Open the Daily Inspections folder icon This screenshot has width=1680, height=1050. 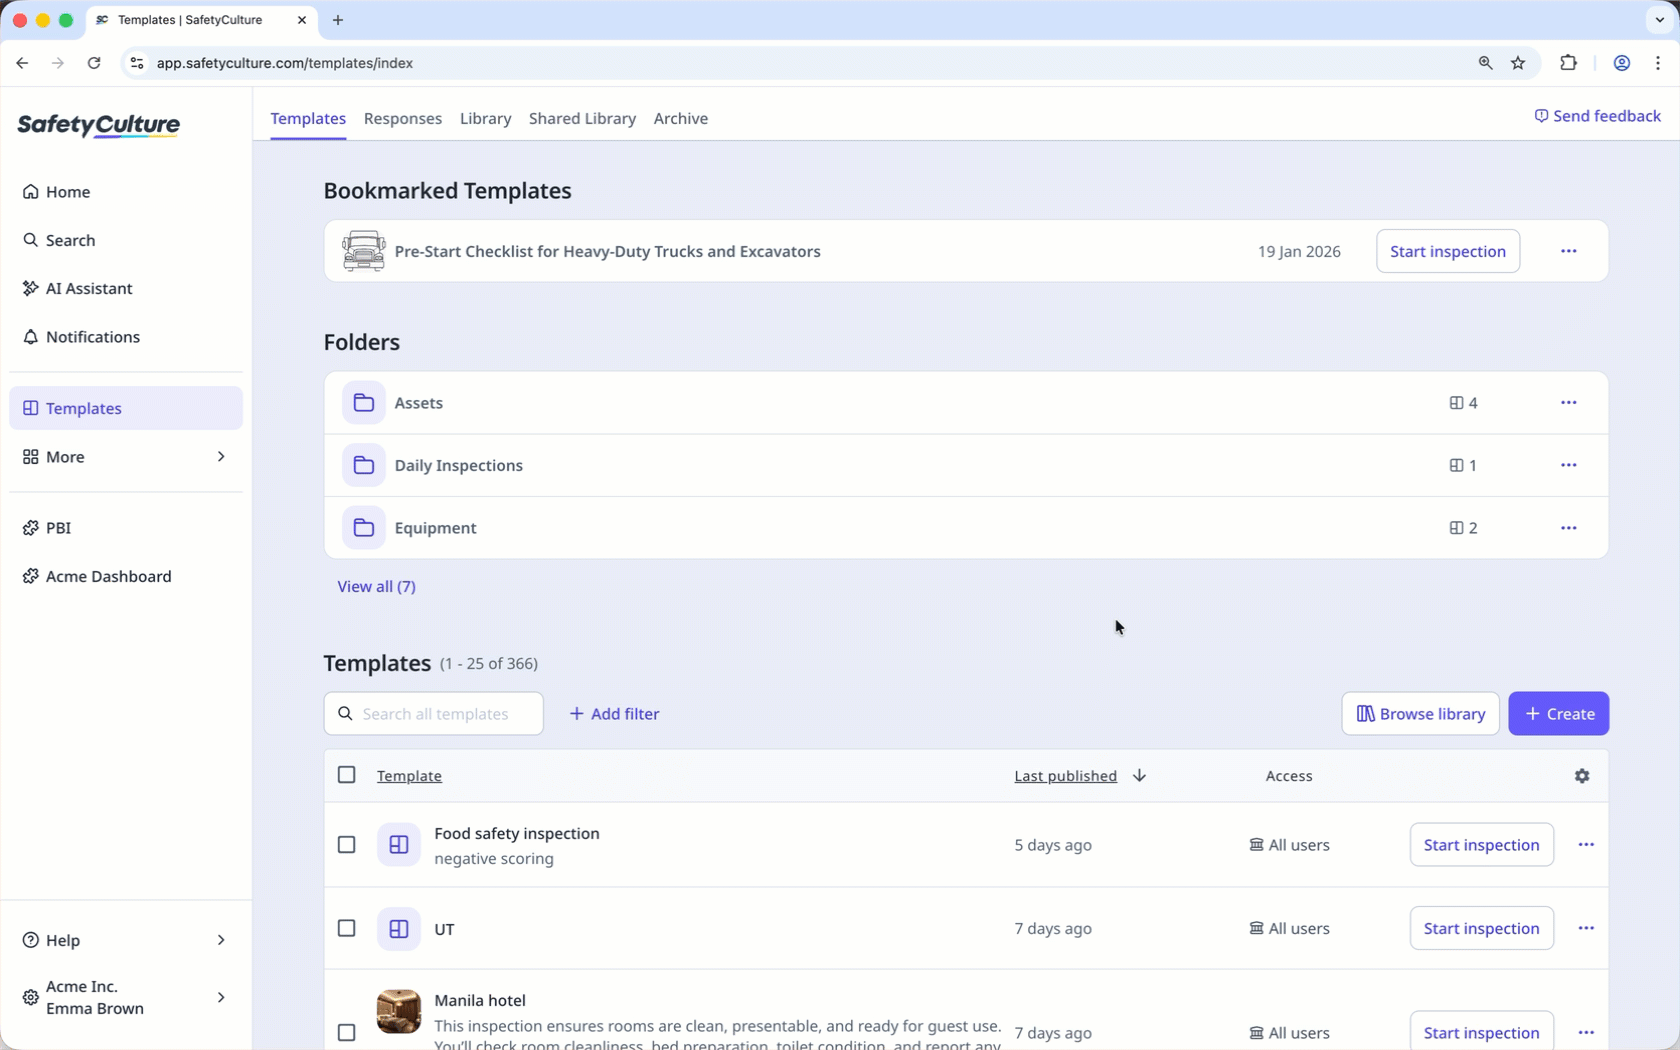tap(364, 465)
